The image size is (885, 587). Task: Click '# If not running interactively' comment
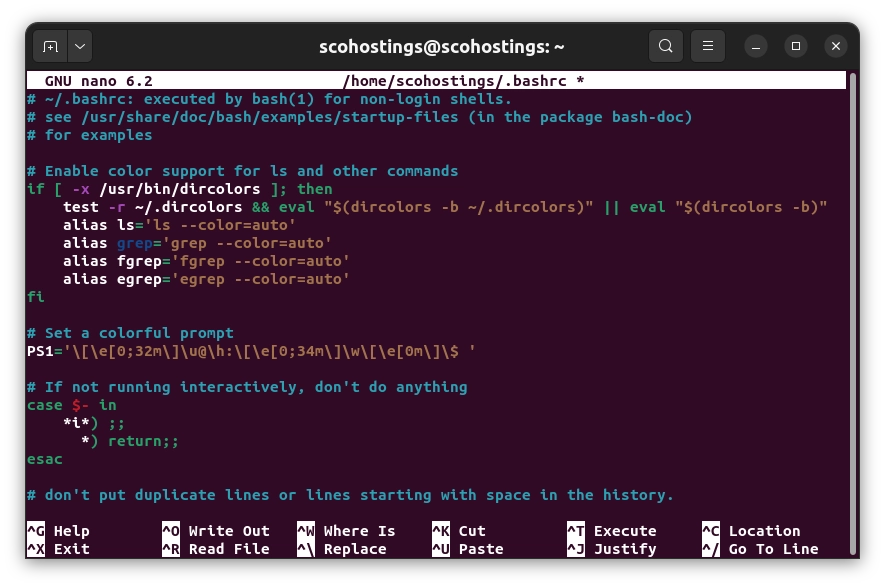(x=247, y=387)
